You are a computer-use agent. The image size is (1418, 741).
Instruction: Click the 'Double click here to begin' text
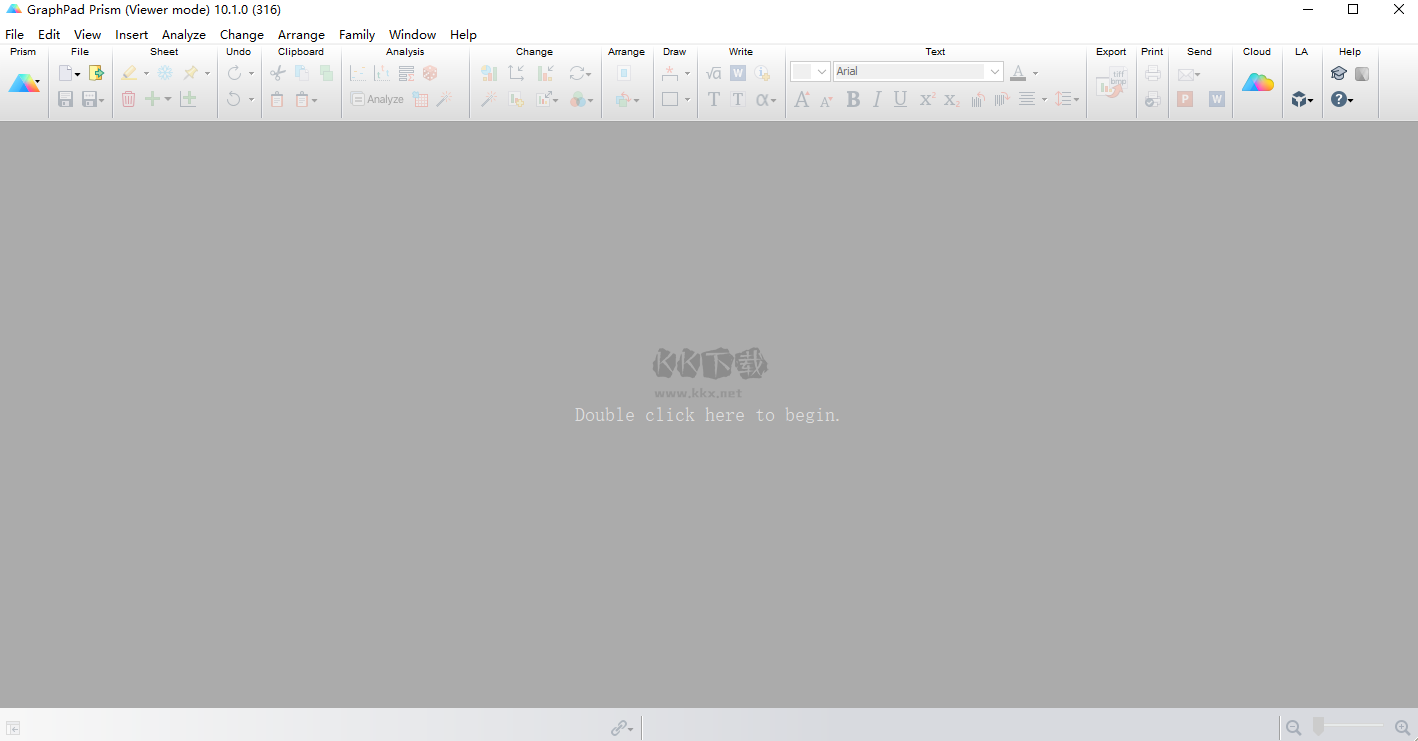(x=707, y=415)
